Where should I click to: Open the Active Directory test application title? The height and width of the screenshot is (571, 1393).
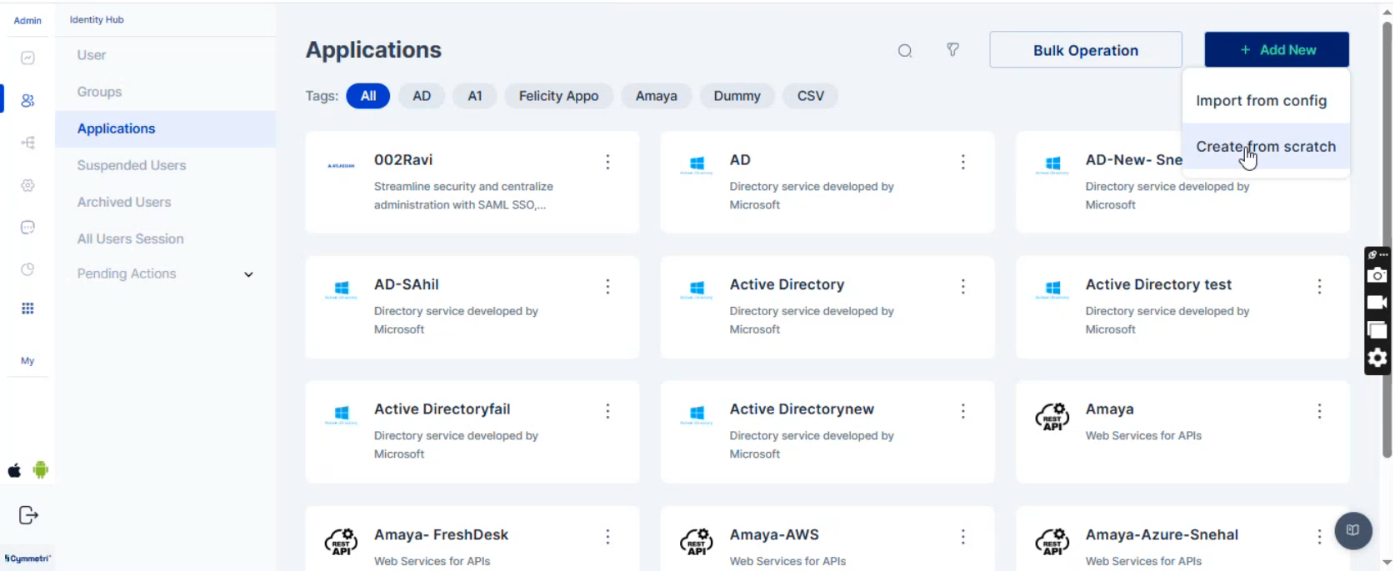coord(1158,285)
